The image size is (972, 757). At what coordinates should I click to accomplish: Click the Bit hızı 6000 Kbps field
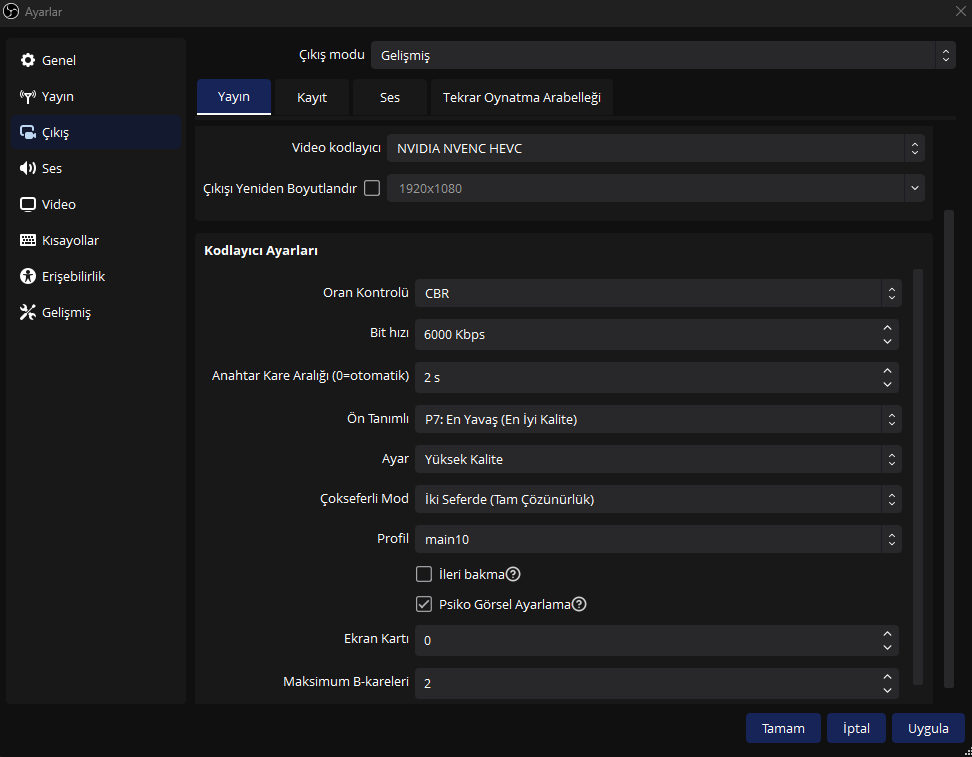point(645,335)
